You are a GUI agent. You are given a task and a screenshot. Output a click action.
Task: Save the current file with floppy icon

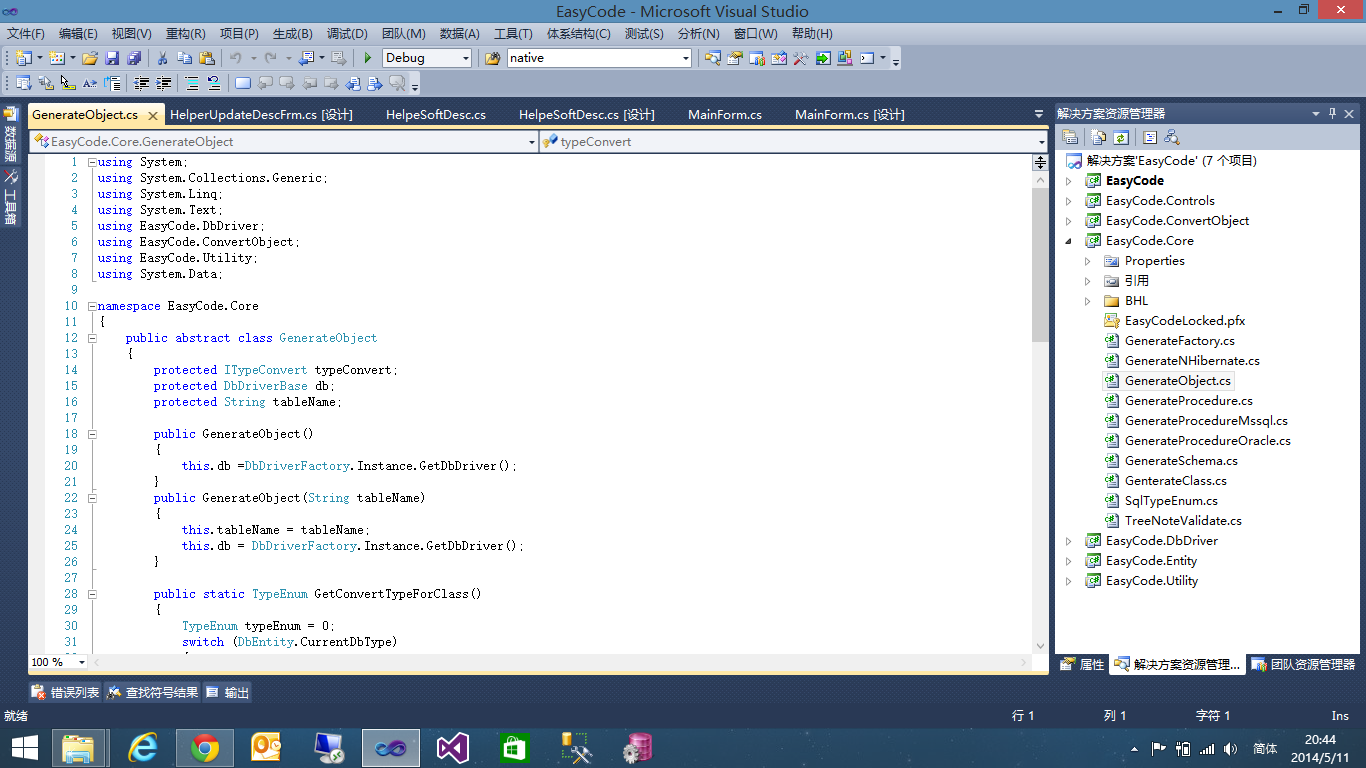(x=112, y=58)
